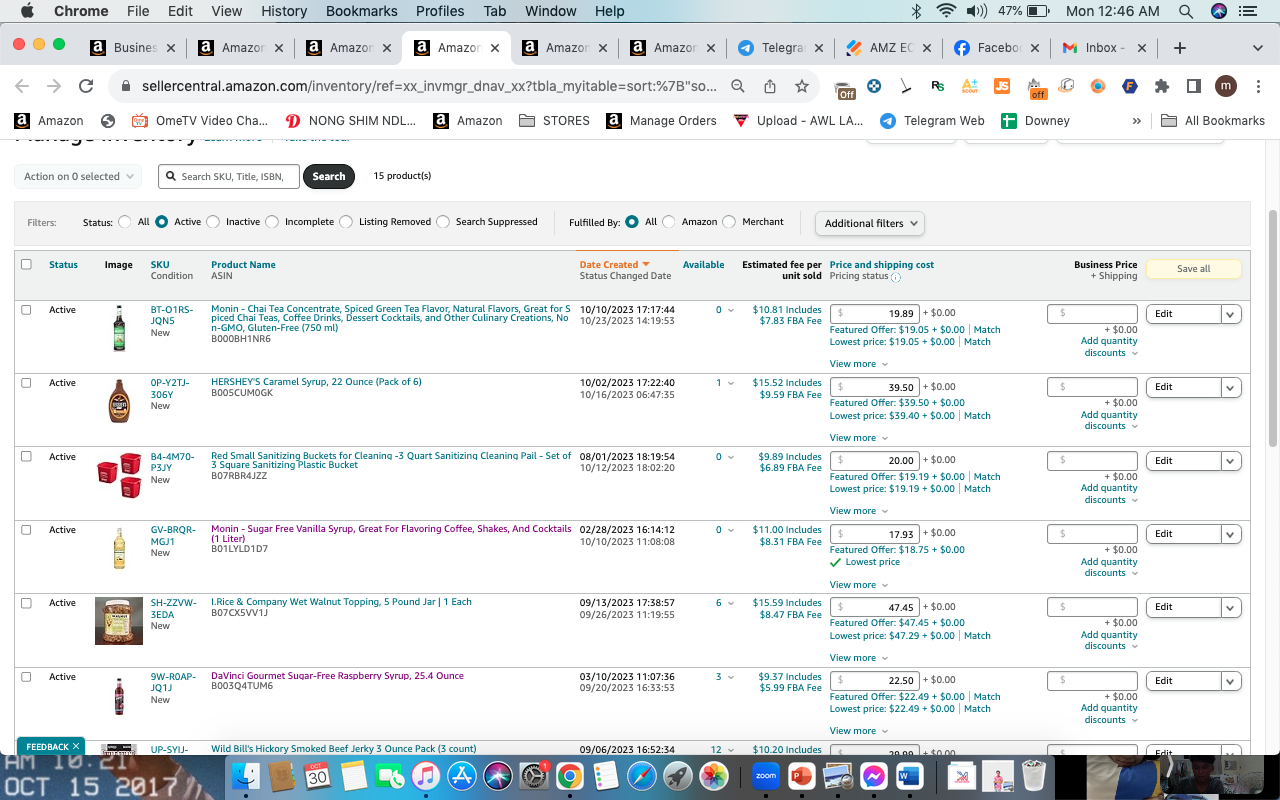Screen dimensions: 1280x800
Task: Expand the Available chevron for I.Rice Walnut Topping
Action: pyautogui.click(x=731, y=603)
